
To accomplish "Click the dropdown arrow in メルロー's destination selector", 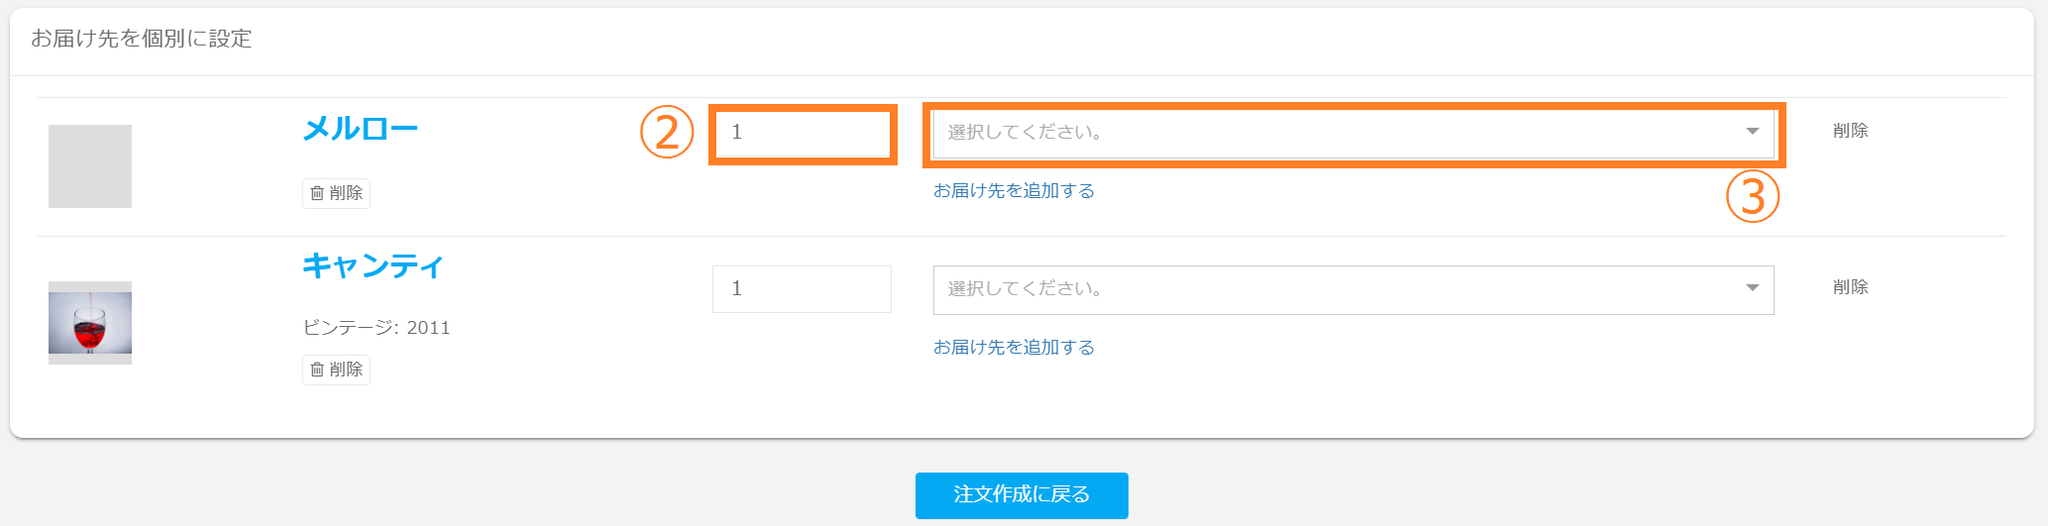I will pos(1752,132).
